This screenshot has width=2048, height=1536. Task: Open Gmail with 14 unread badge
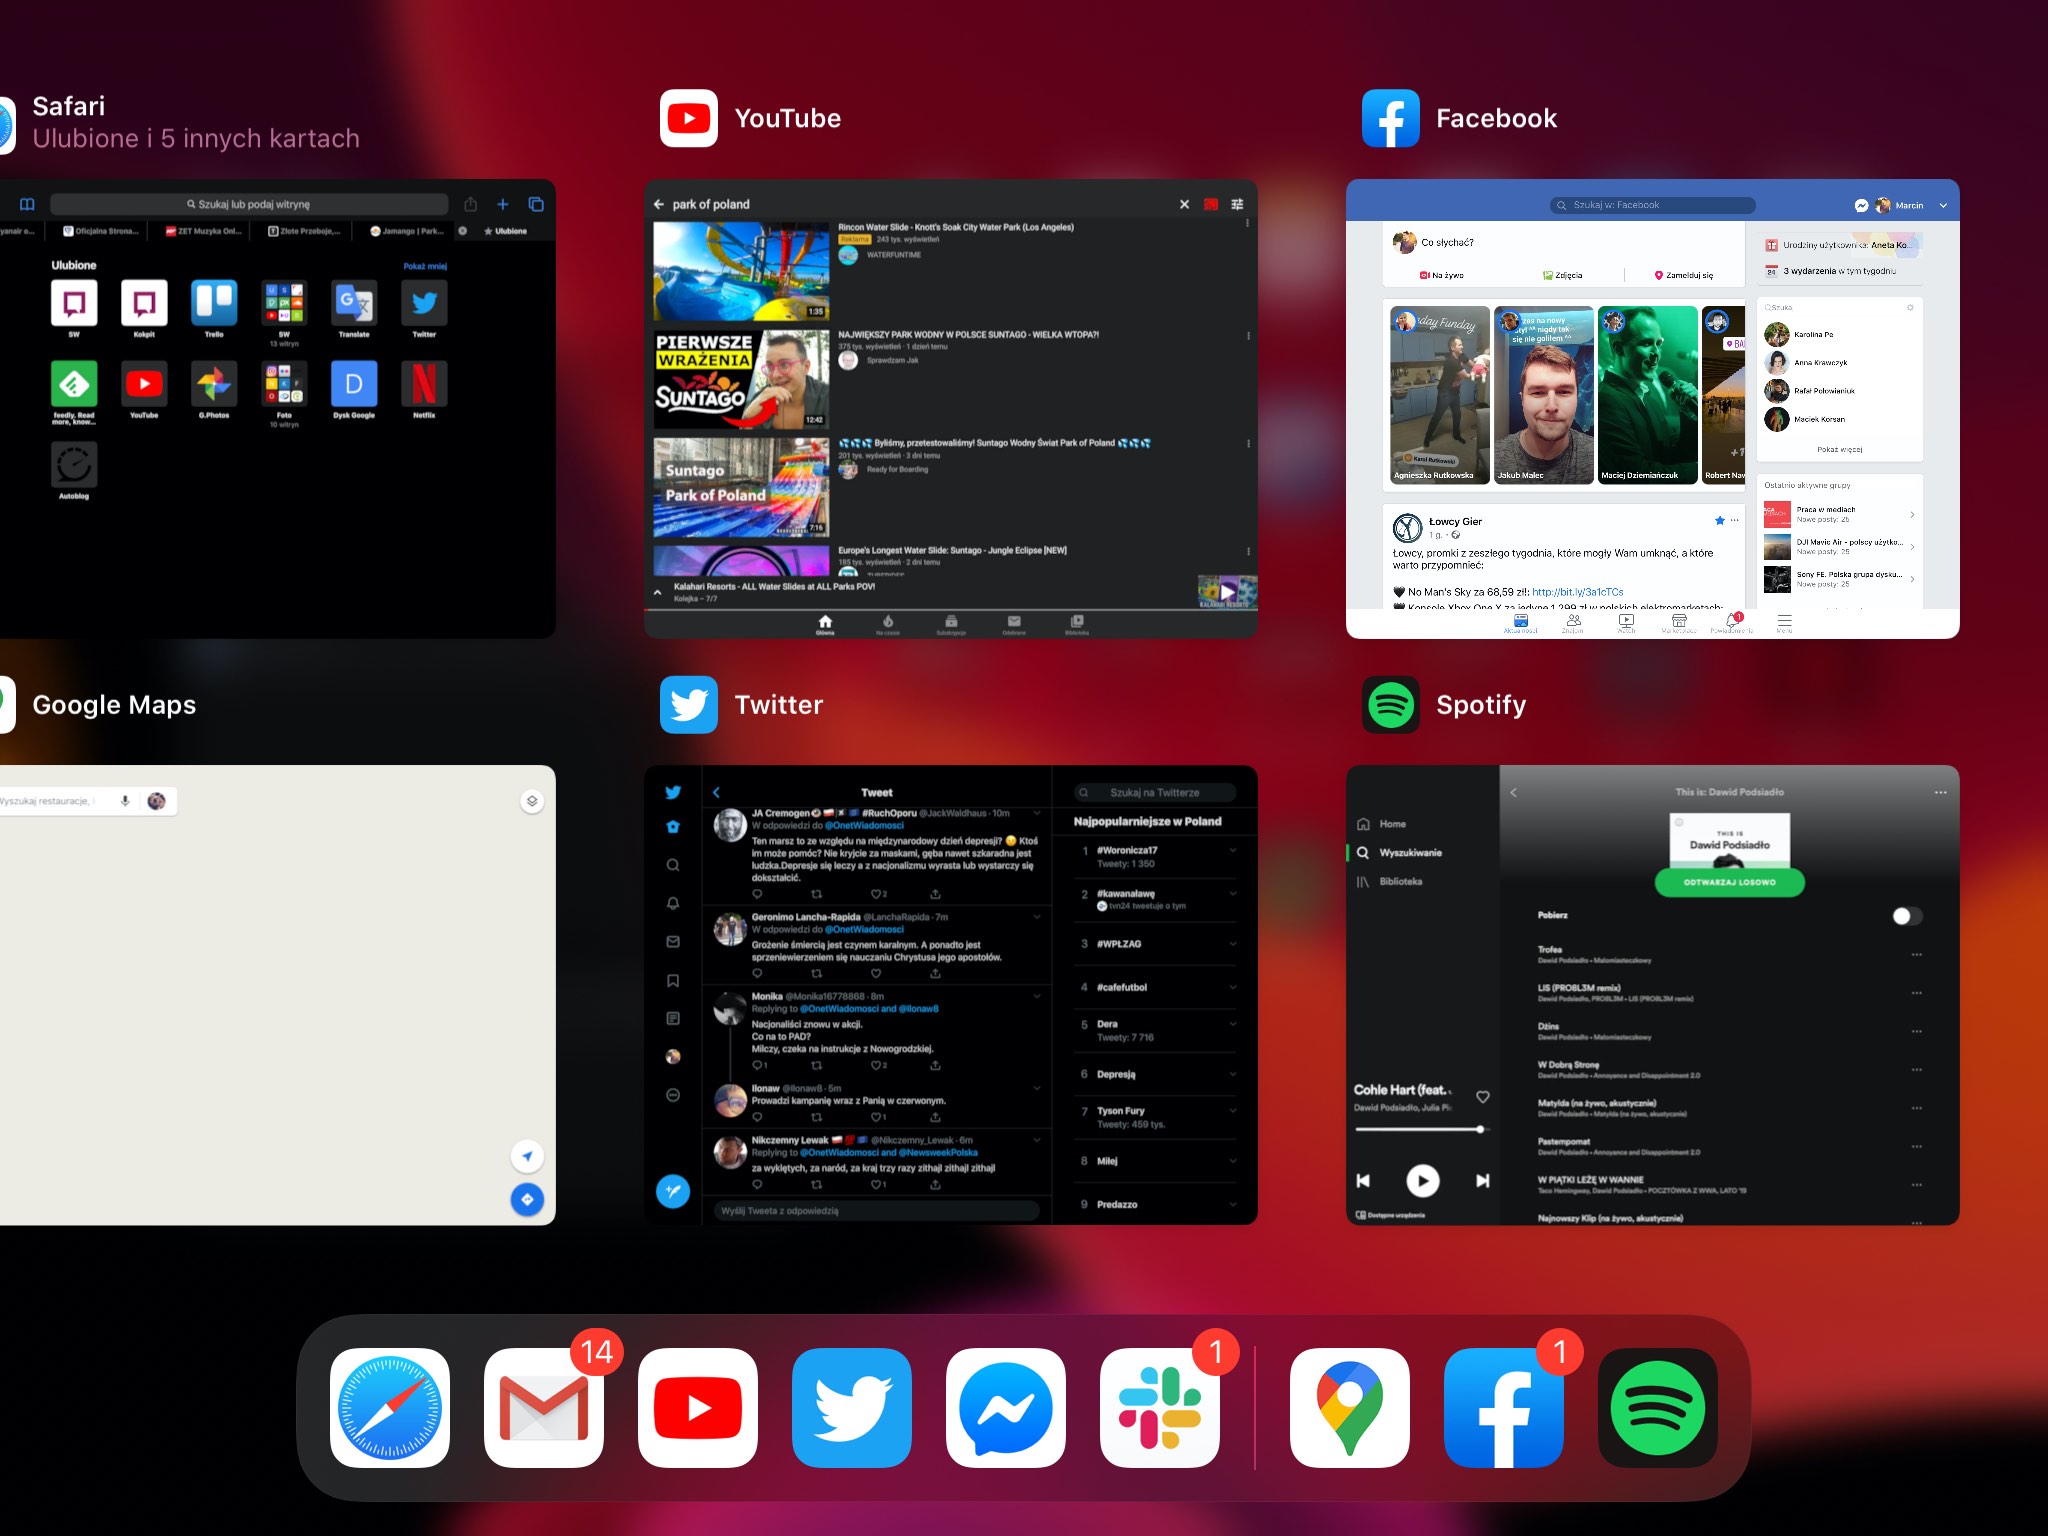[544, 1408]
